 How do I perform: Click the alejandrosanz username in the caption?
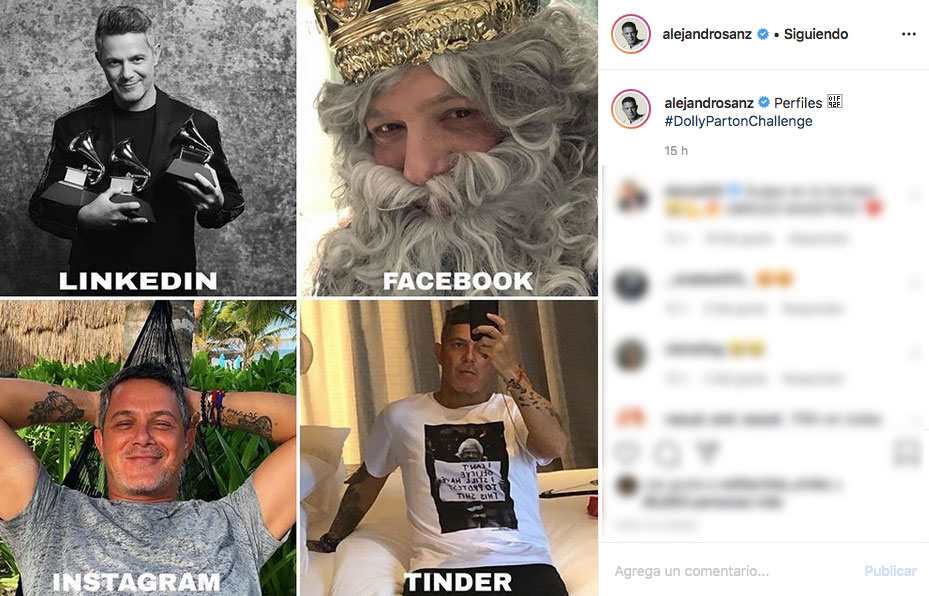(x=709, y=103)
